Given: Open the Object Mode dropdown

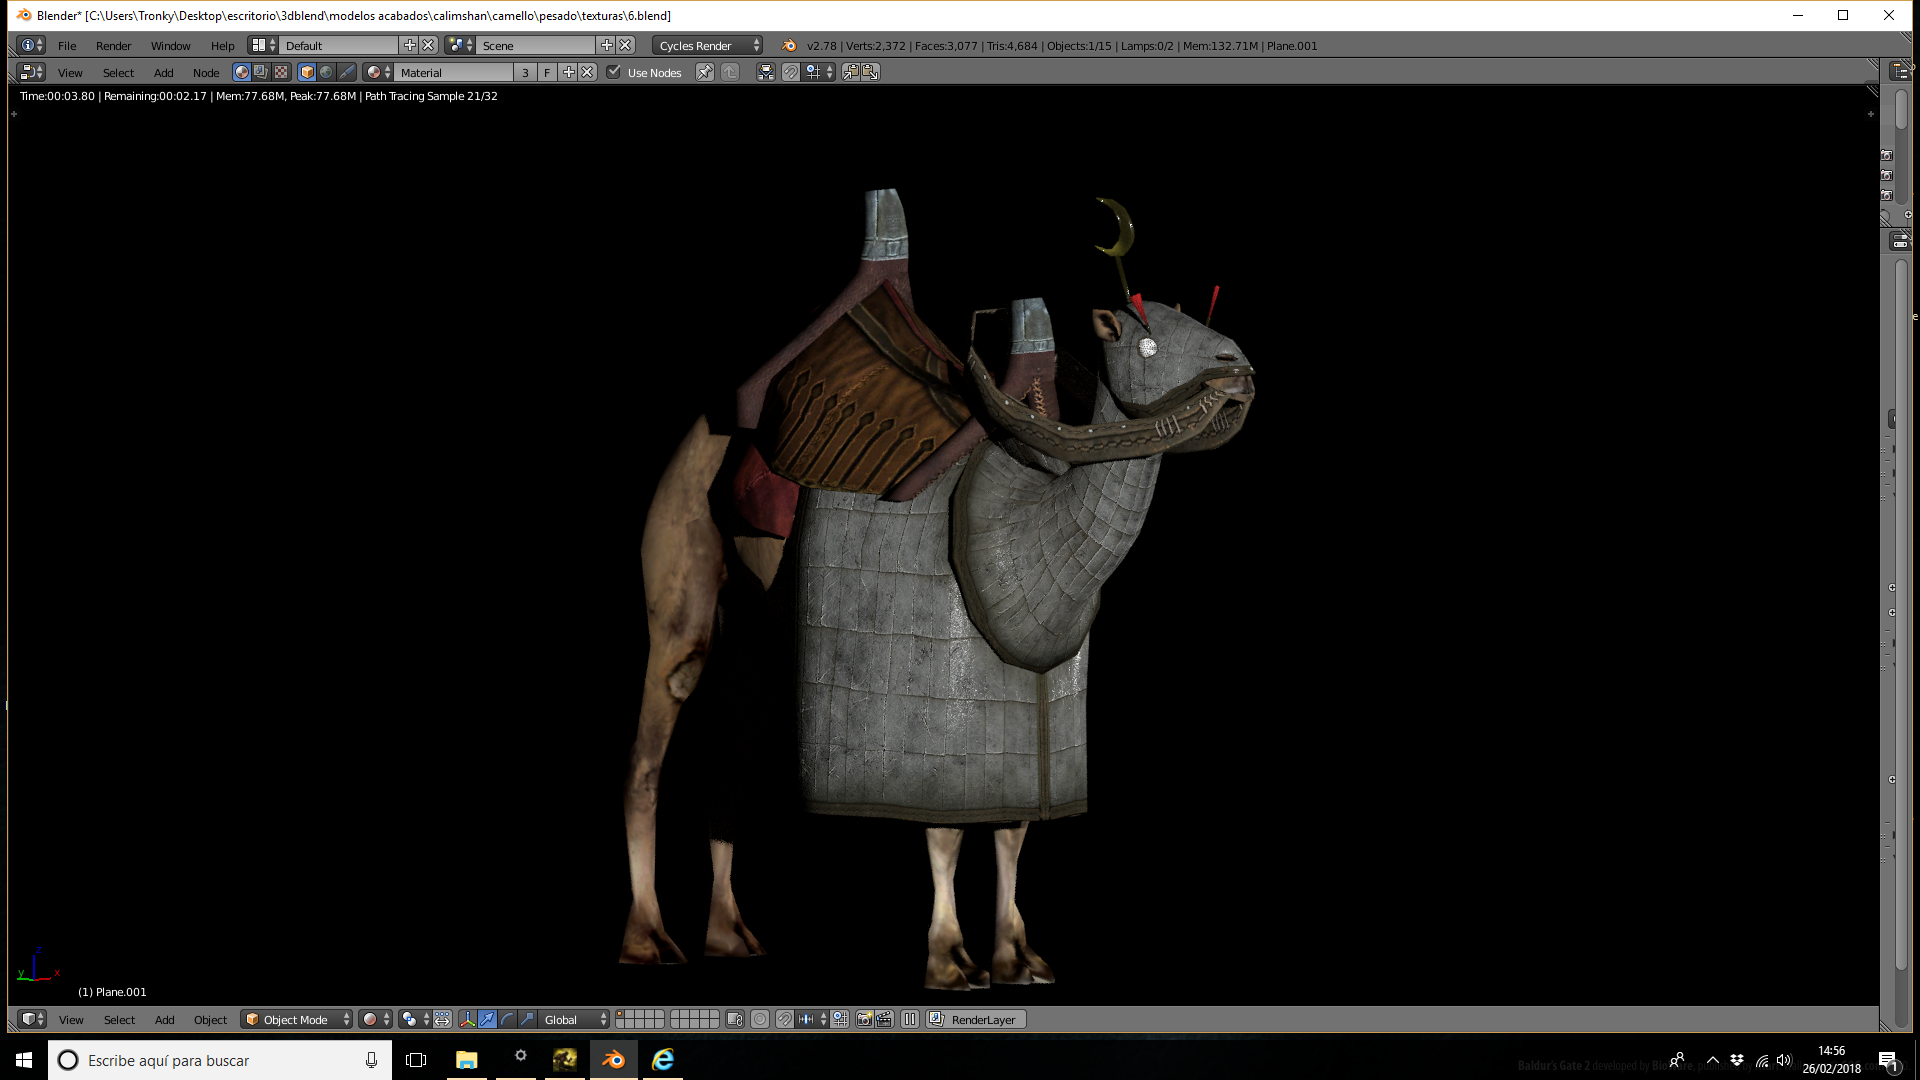Looking at the screenshot, I should point(297,1019).
